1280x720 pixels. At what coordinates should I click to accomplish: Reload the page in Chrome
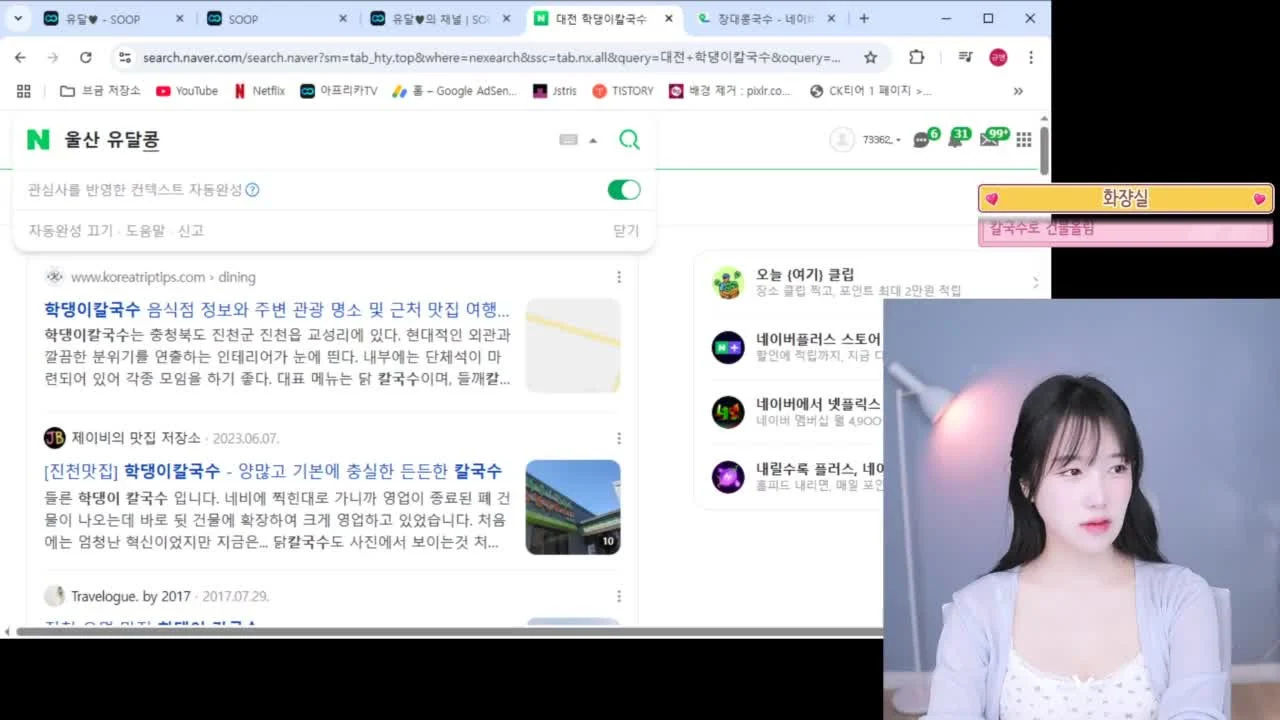tap(85, 57)
